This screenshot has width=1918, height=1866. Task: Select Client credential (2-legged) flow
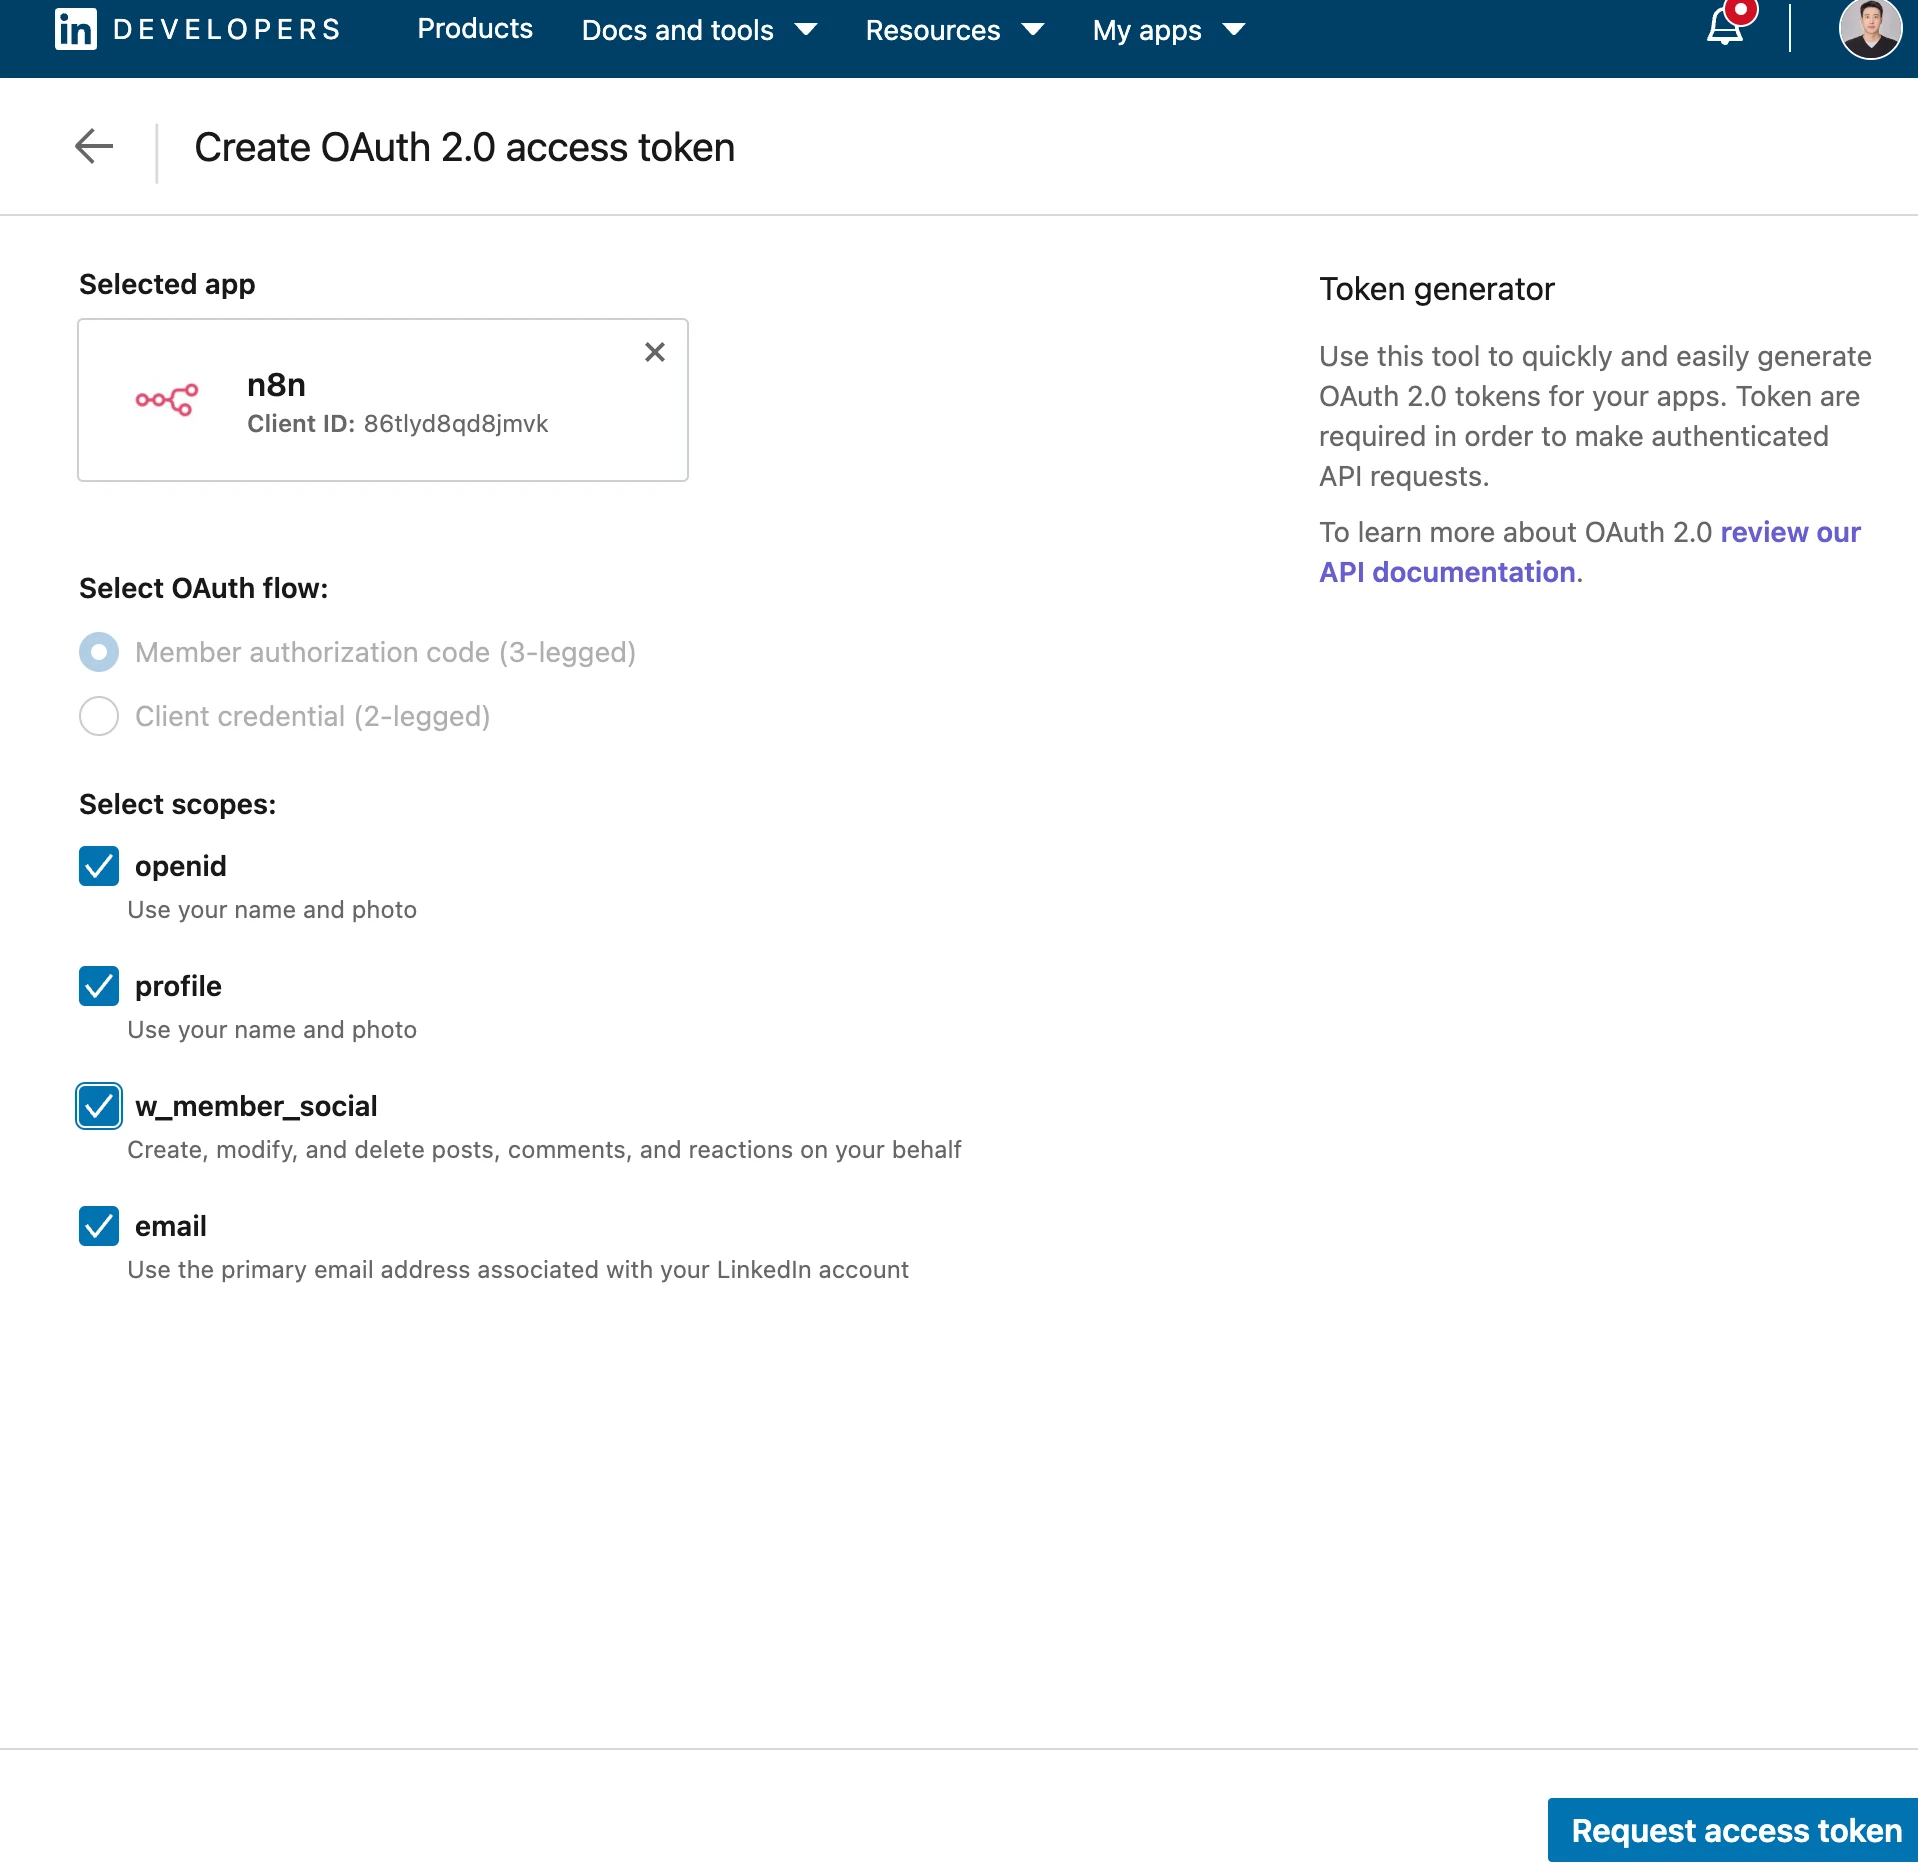coord(99,716)
